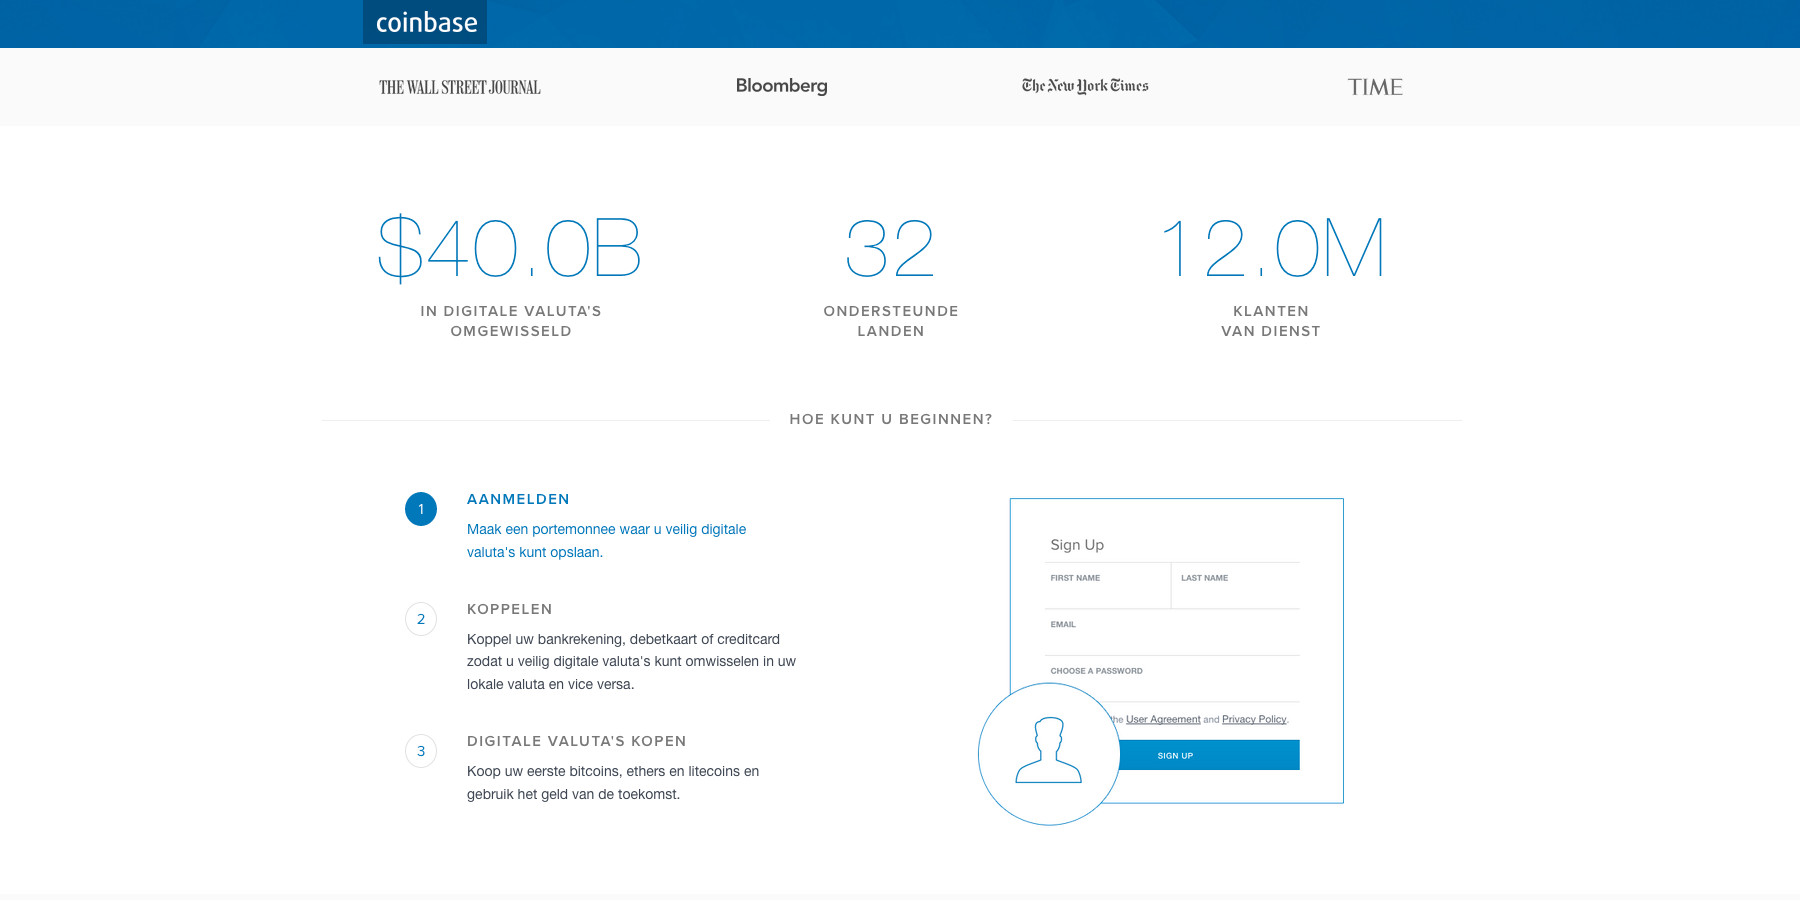Click the 'HOE KUNT U BEGINNEN?' heading
1800x900 pixels.
coord(891,419)
